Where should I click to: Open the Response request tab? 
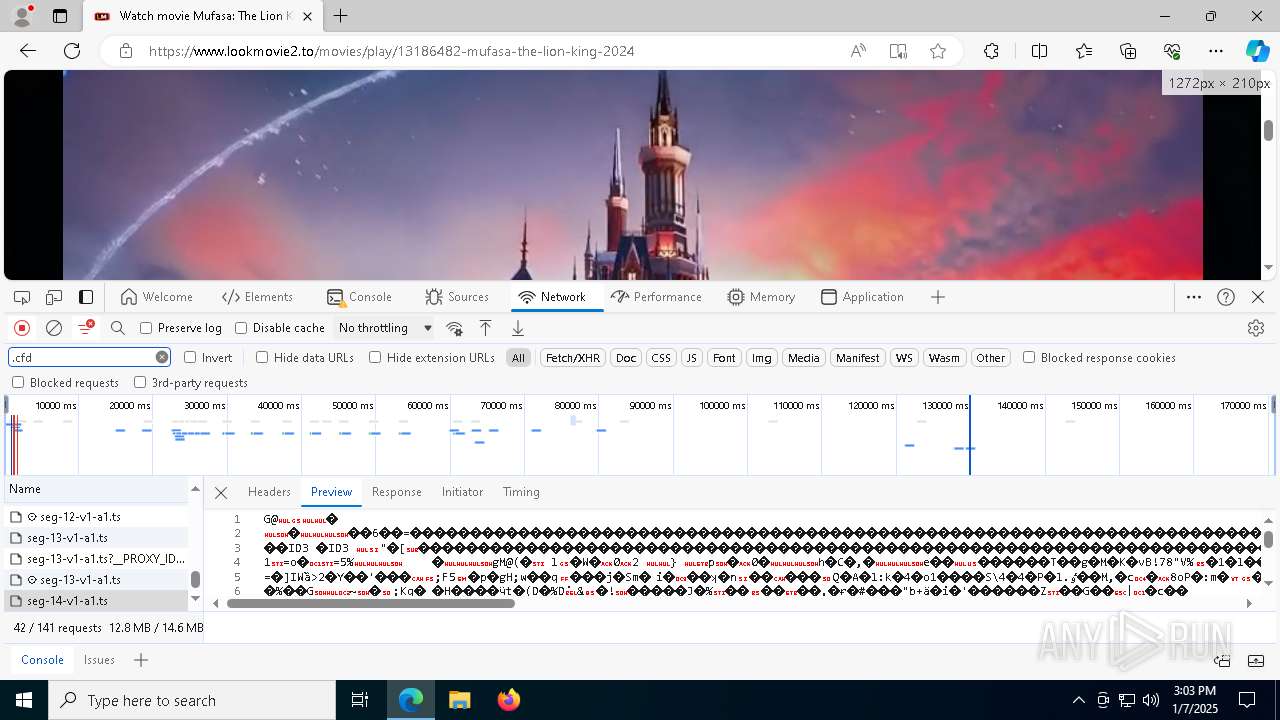pos(396,492)
